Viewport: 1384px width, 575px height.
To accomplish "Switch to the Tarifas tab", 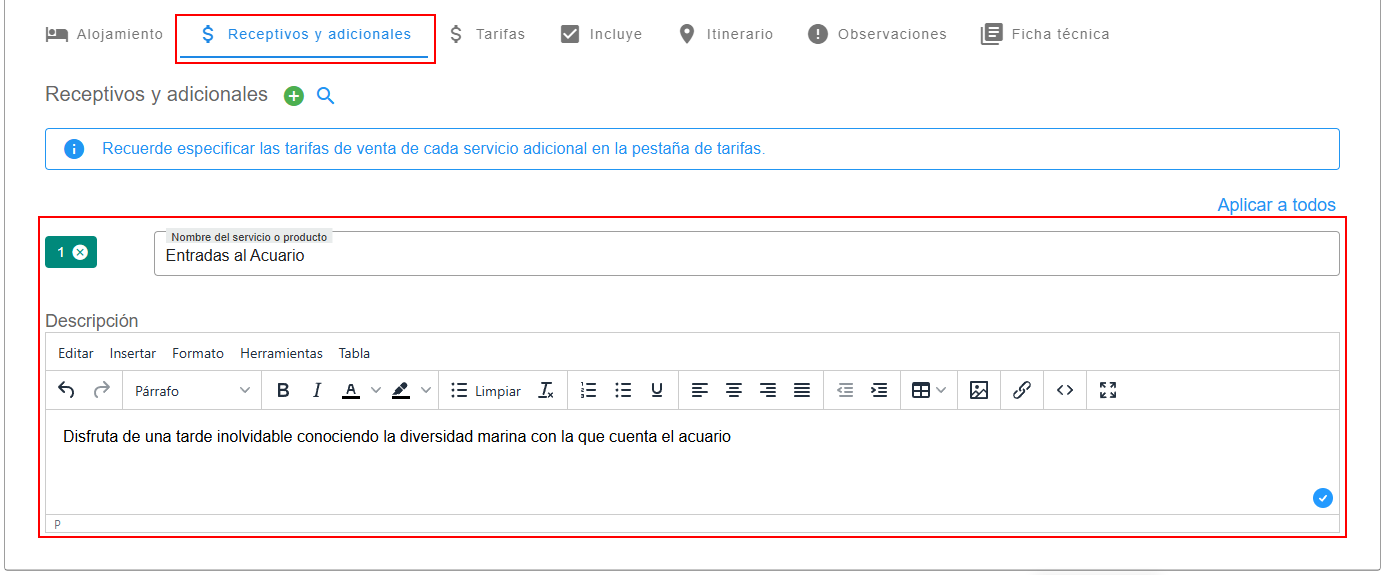I will point(486,34).
